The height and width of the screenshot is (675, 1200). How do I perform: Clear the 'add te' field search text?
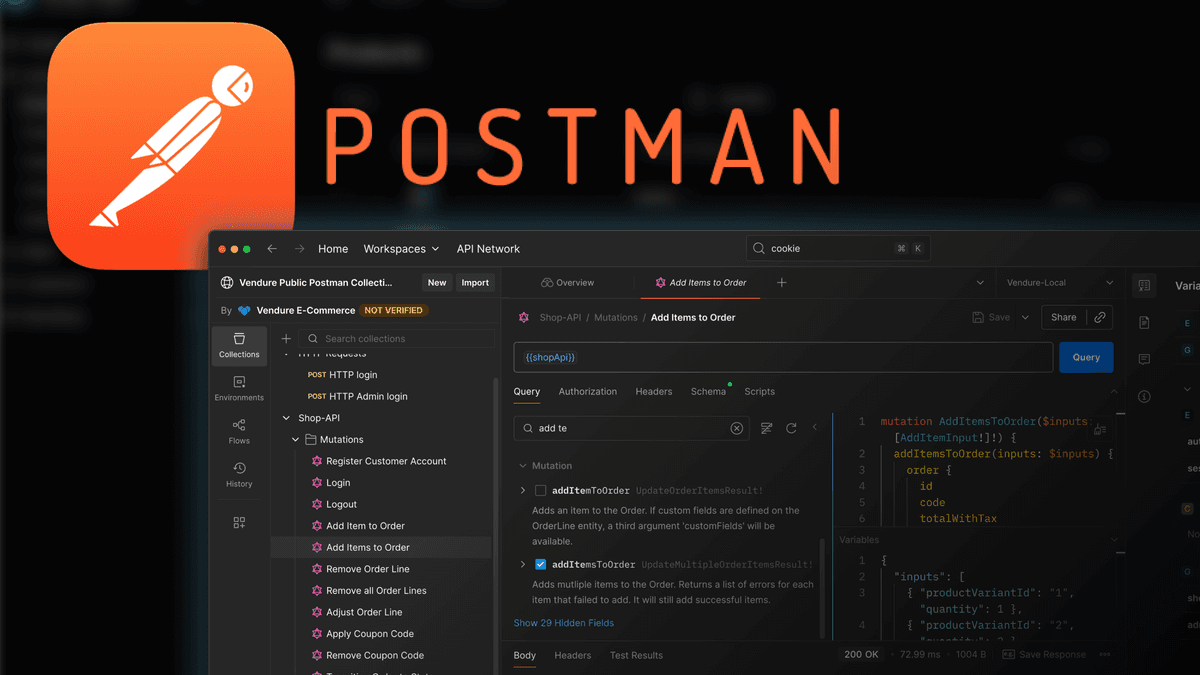coord(737,428)
